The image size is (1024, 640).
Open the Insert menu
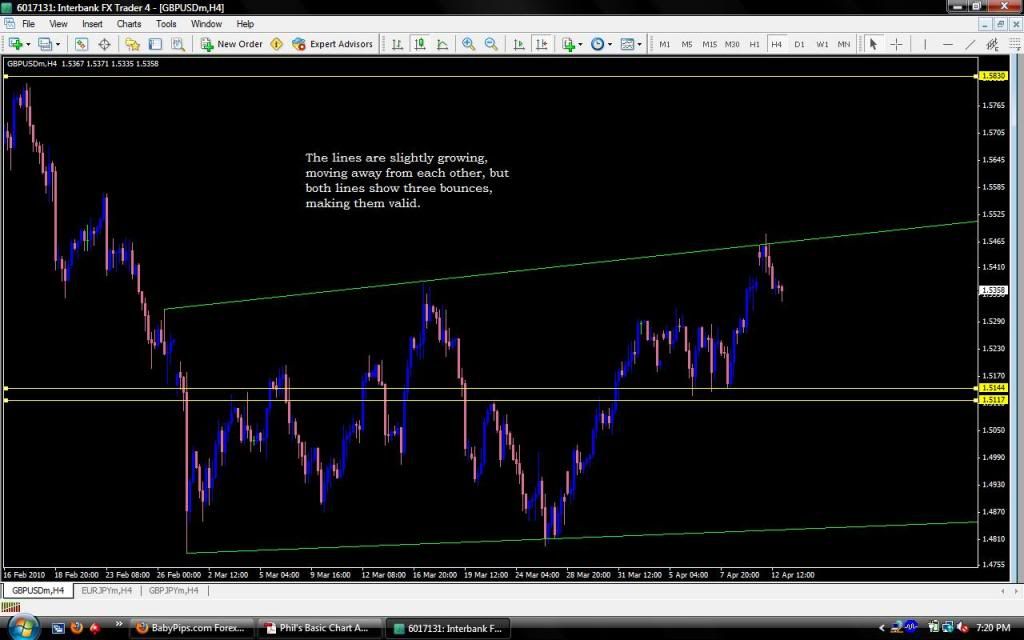(x=92, y=24)
